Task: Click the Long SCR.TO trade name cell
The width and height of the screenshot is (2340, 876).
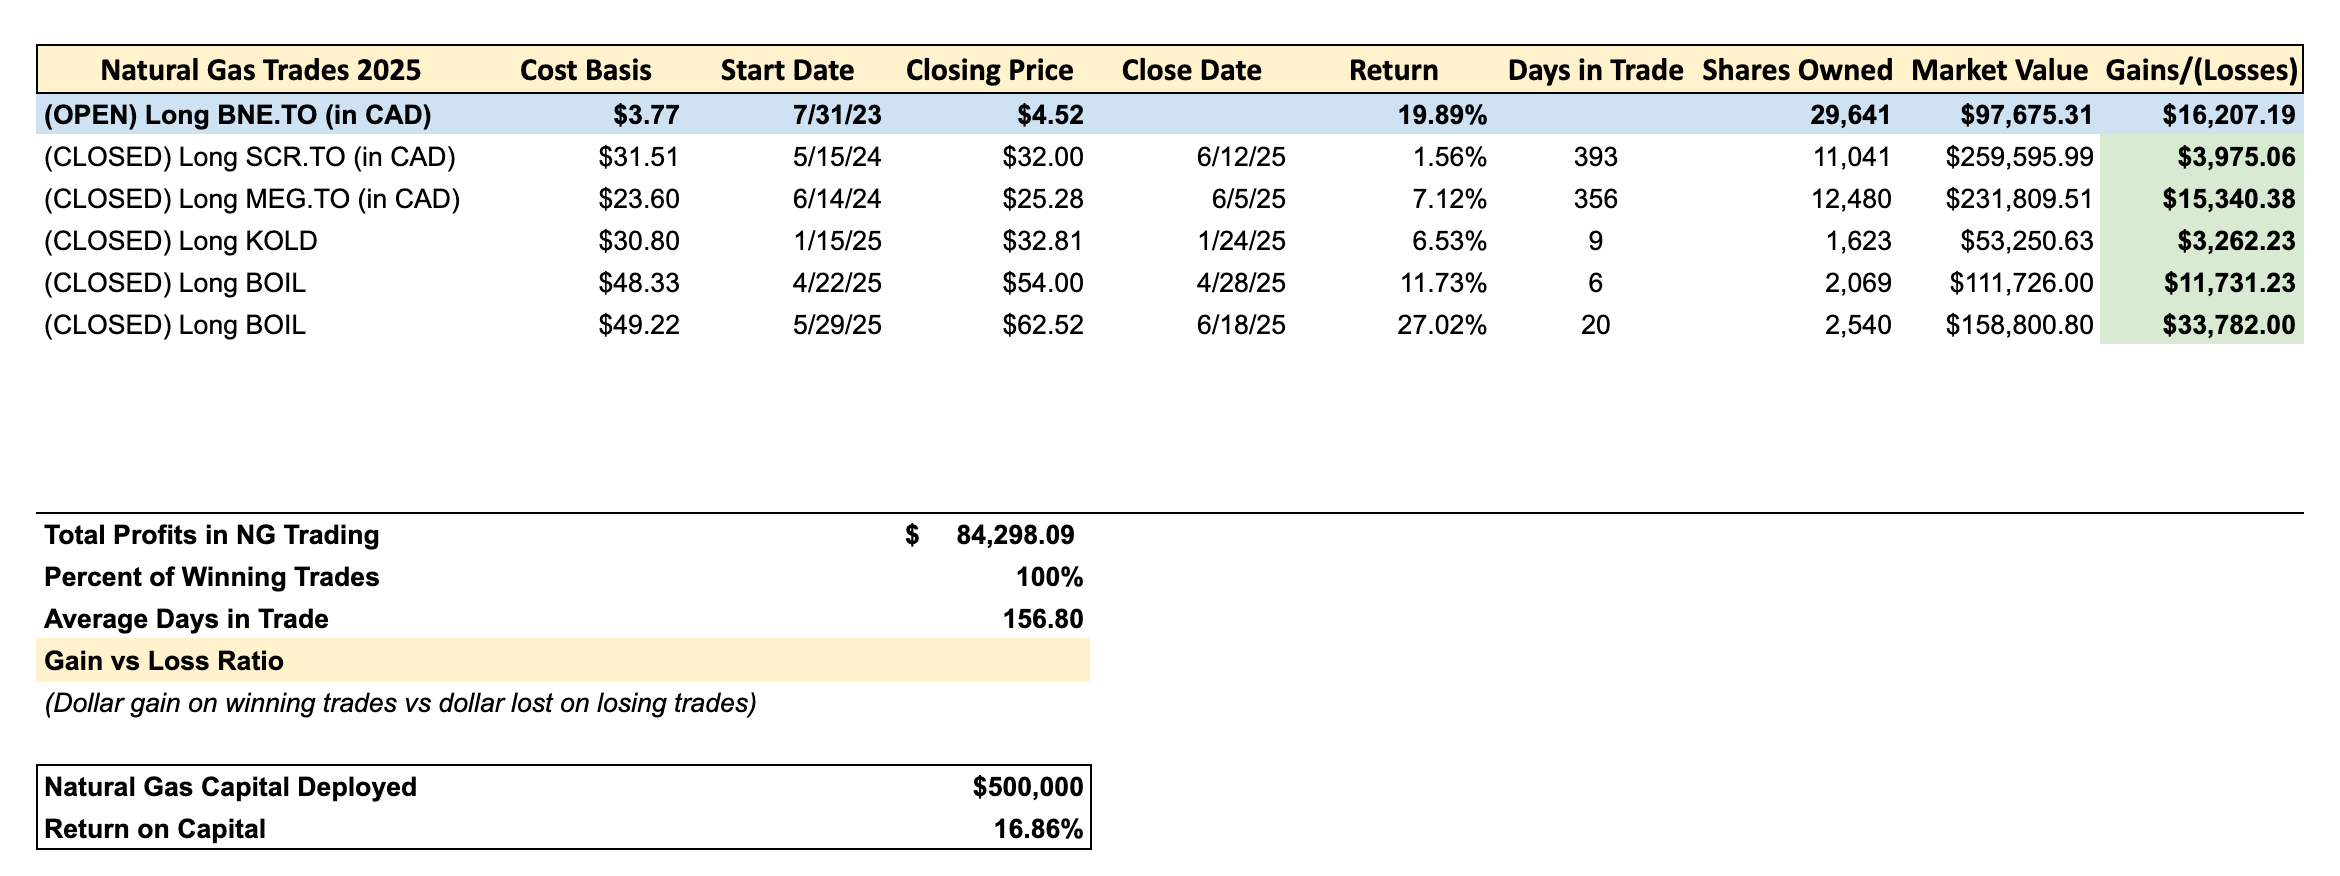Action: (x=250, y=157)
